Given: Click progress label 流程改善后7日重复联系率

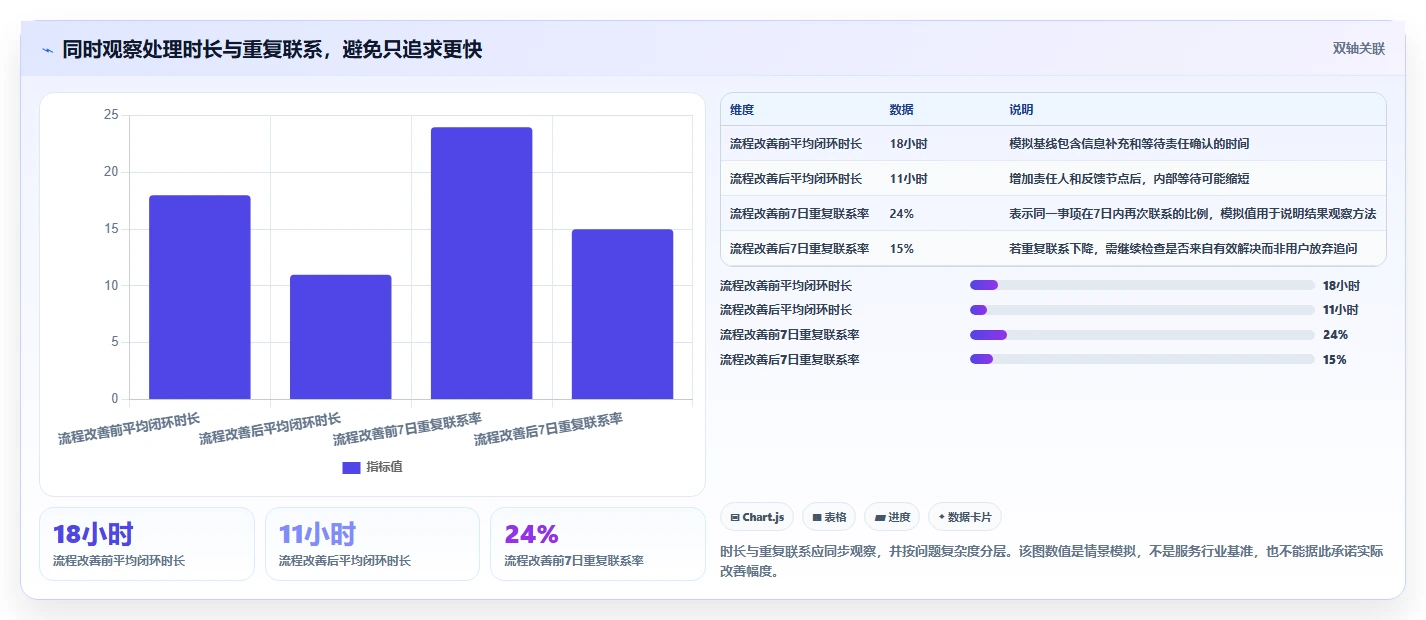Looking at the screenshot, I should point(789,360).
